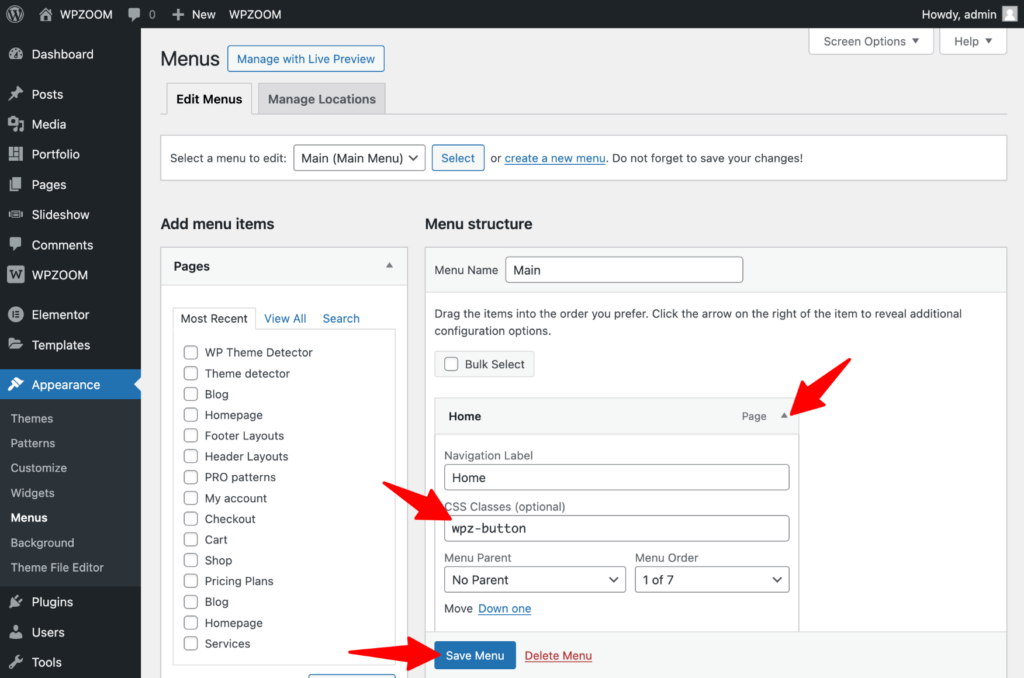Tick the Pricing Plans page checkbox

coord(190,581)
